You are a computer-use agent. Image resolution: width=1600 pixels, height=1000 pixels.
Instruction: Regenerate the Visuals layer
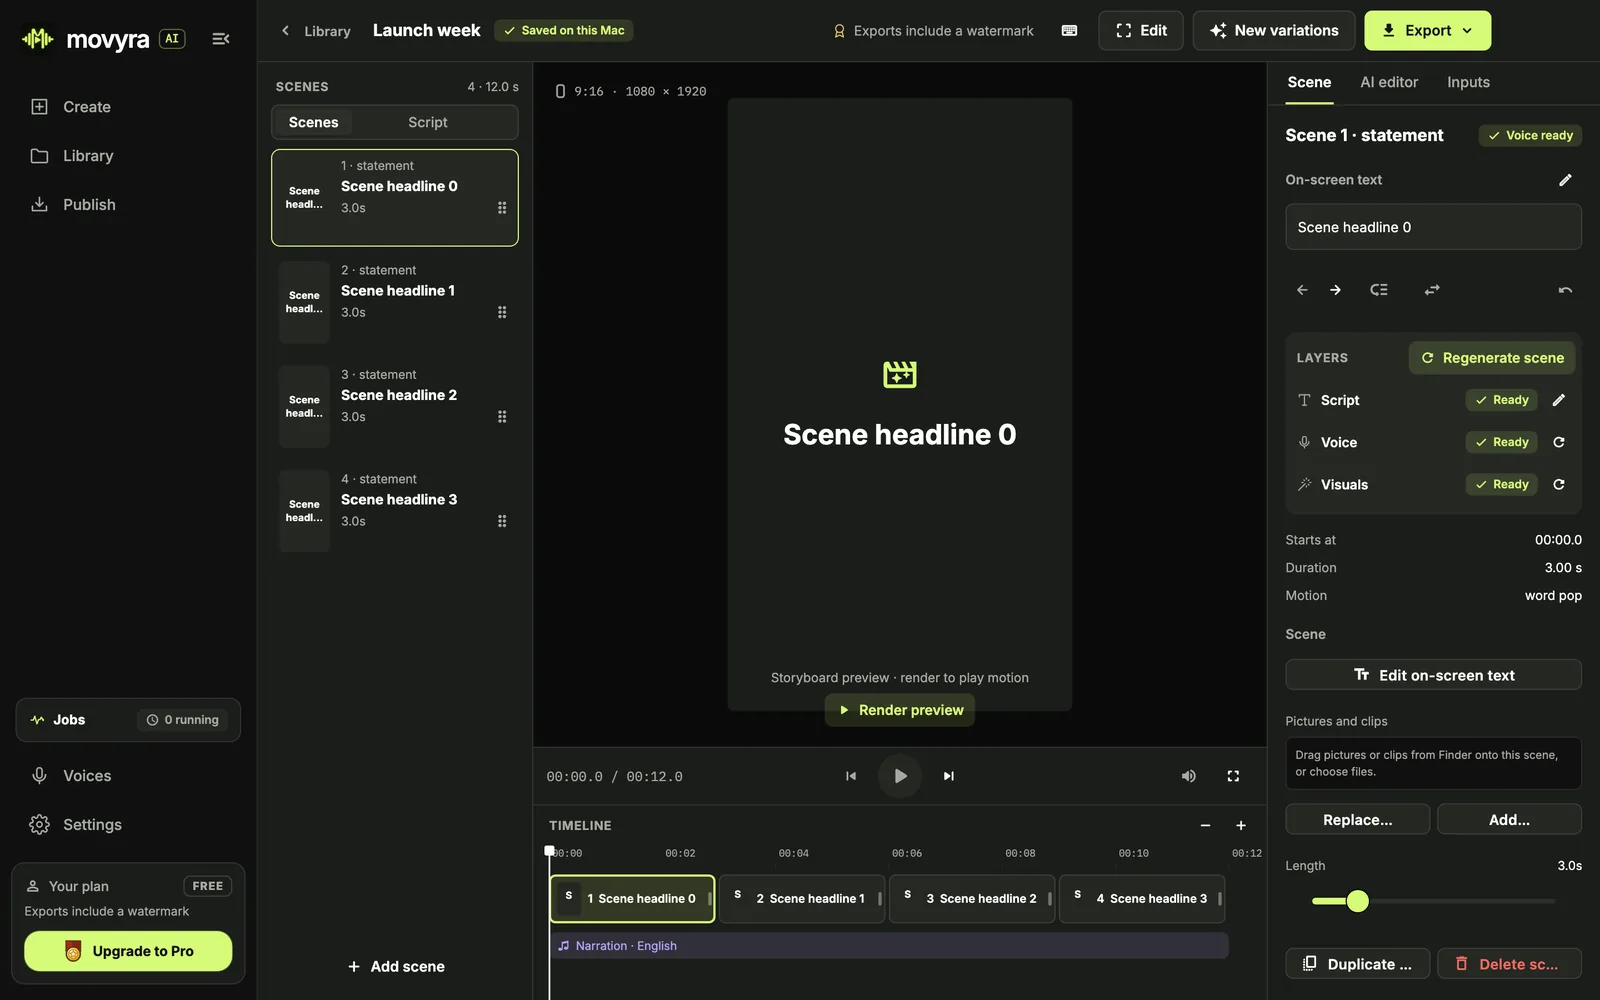point(1559,485)
